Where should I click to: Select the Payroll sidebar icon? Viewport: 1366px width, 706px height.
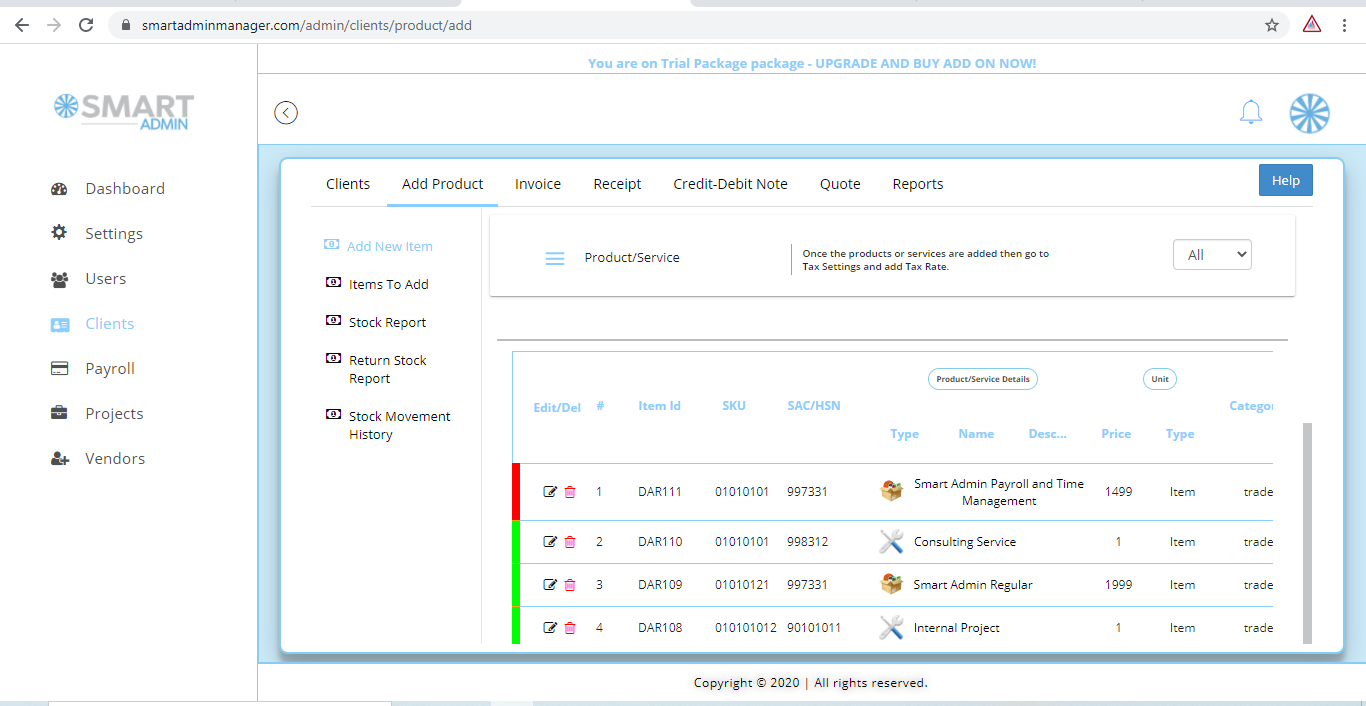(x=60, y=368)
